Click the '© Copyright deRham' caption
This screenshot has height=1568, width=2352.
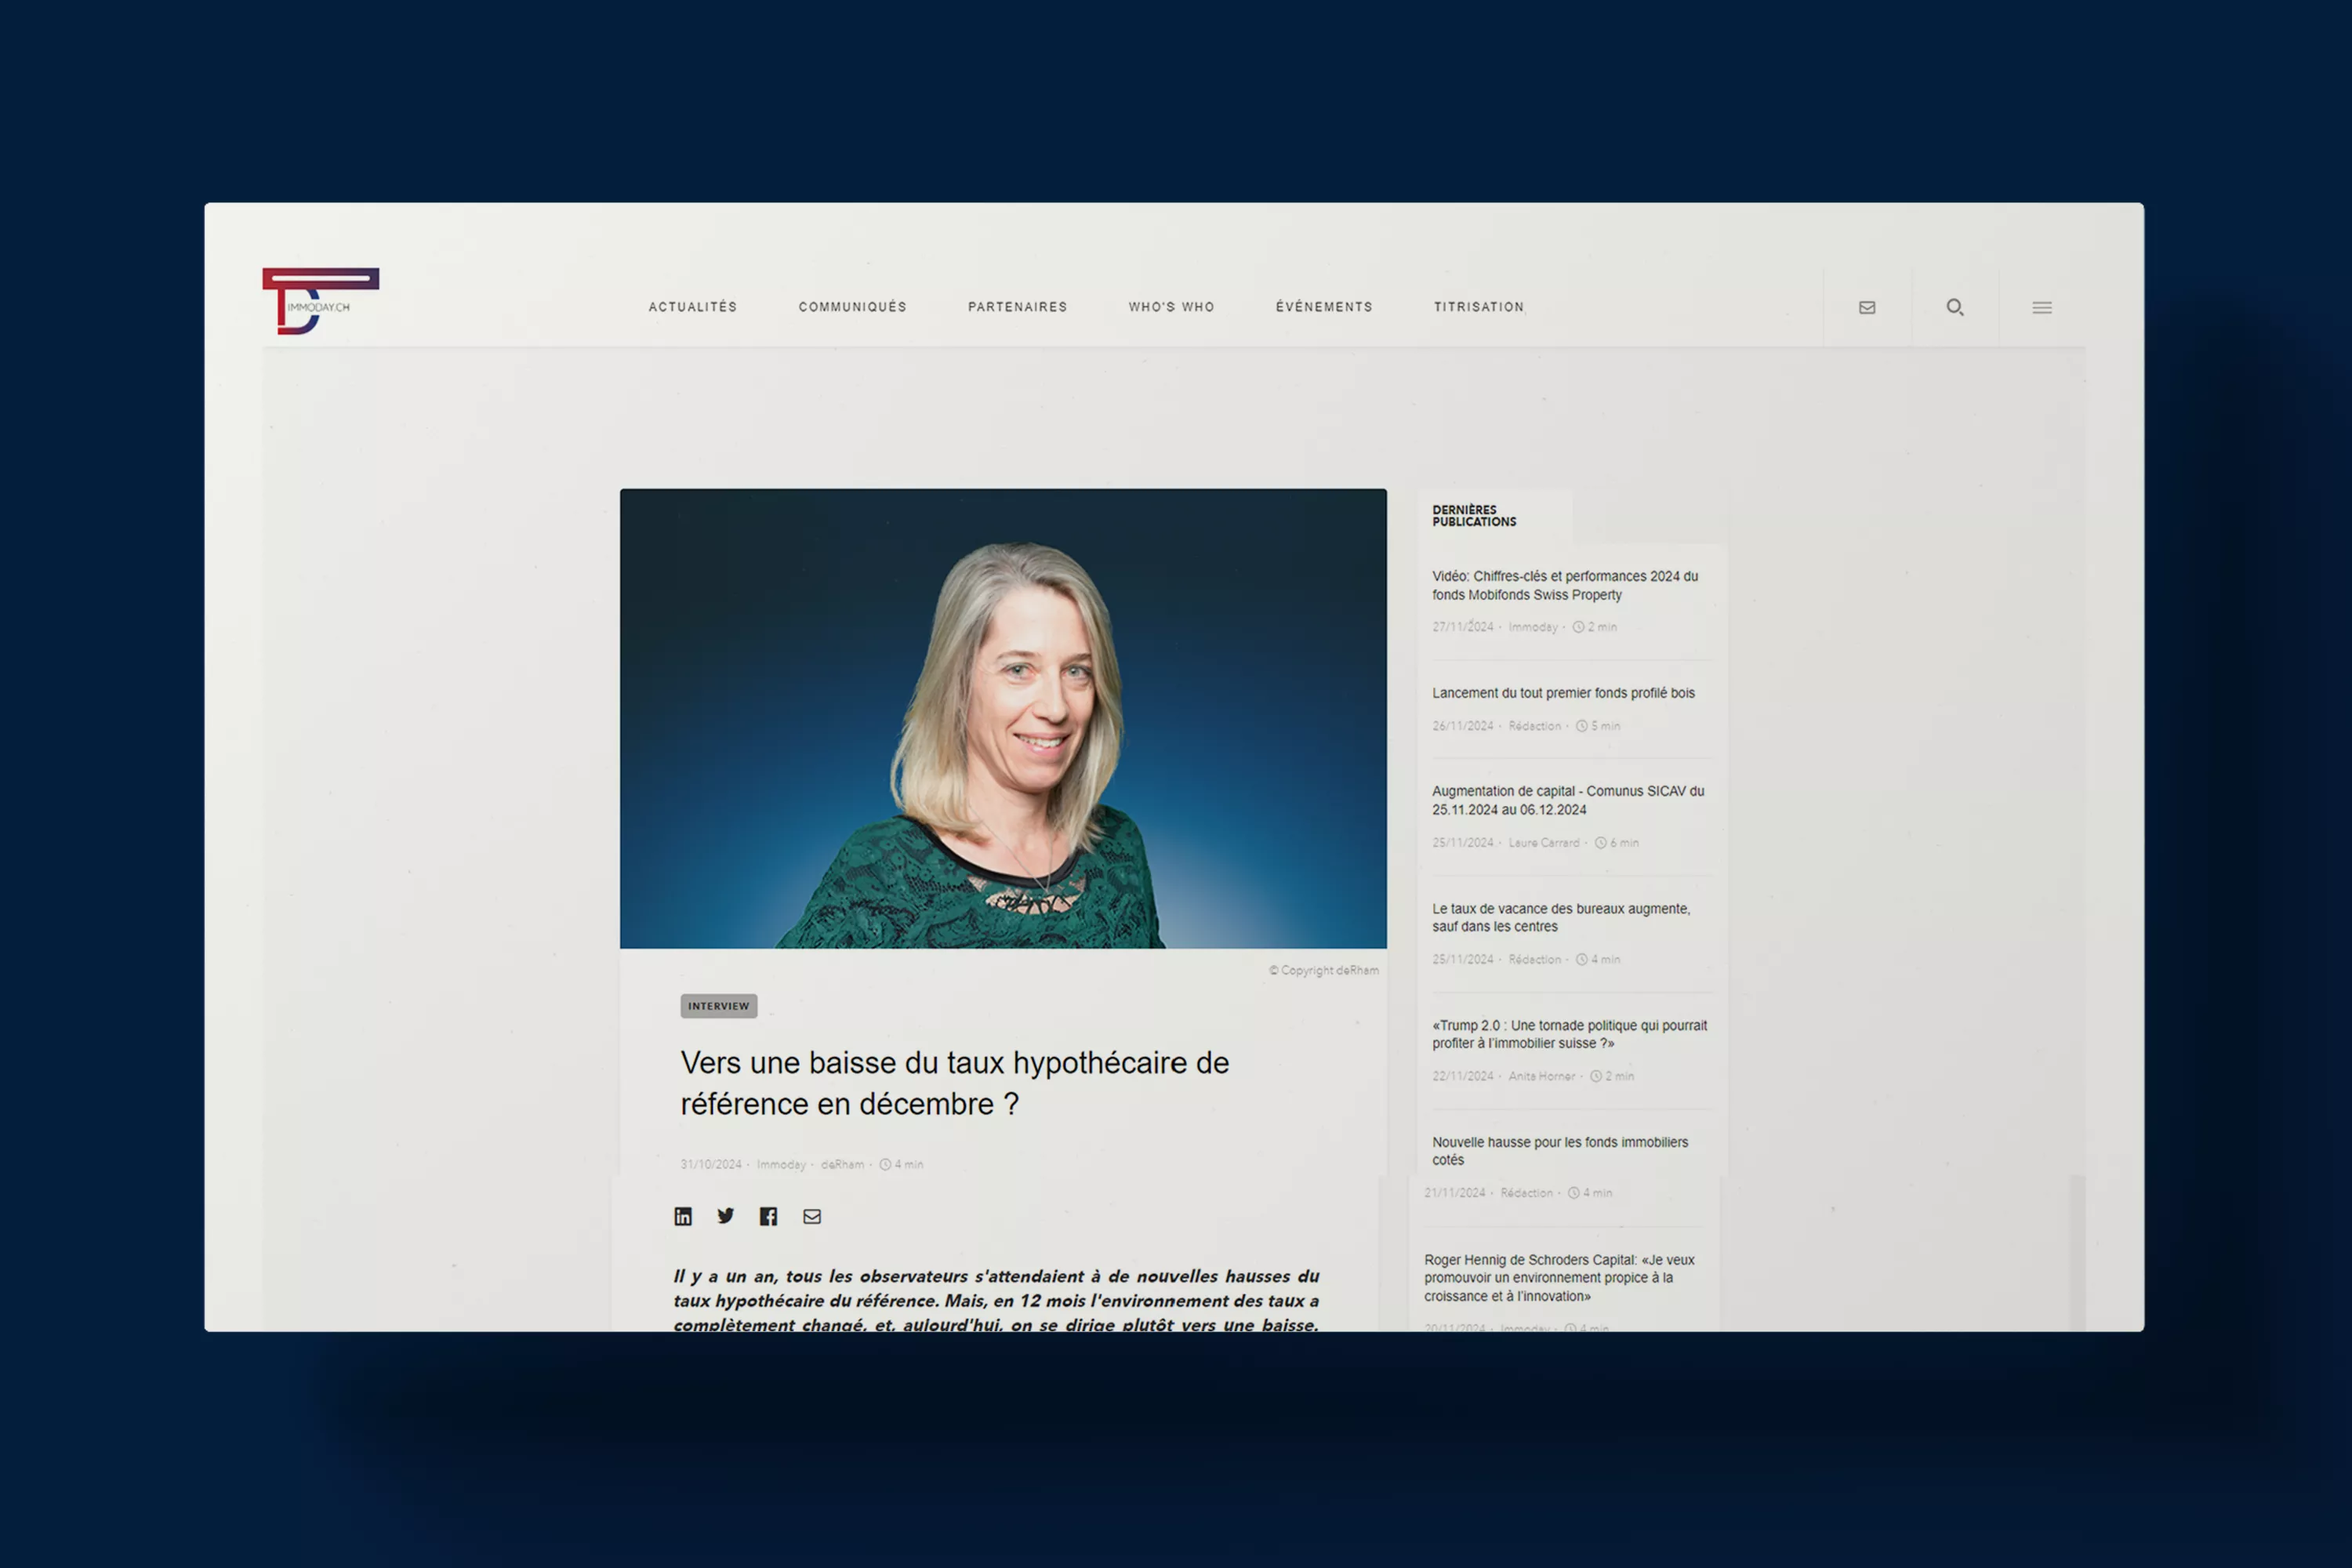point(1324,970)
